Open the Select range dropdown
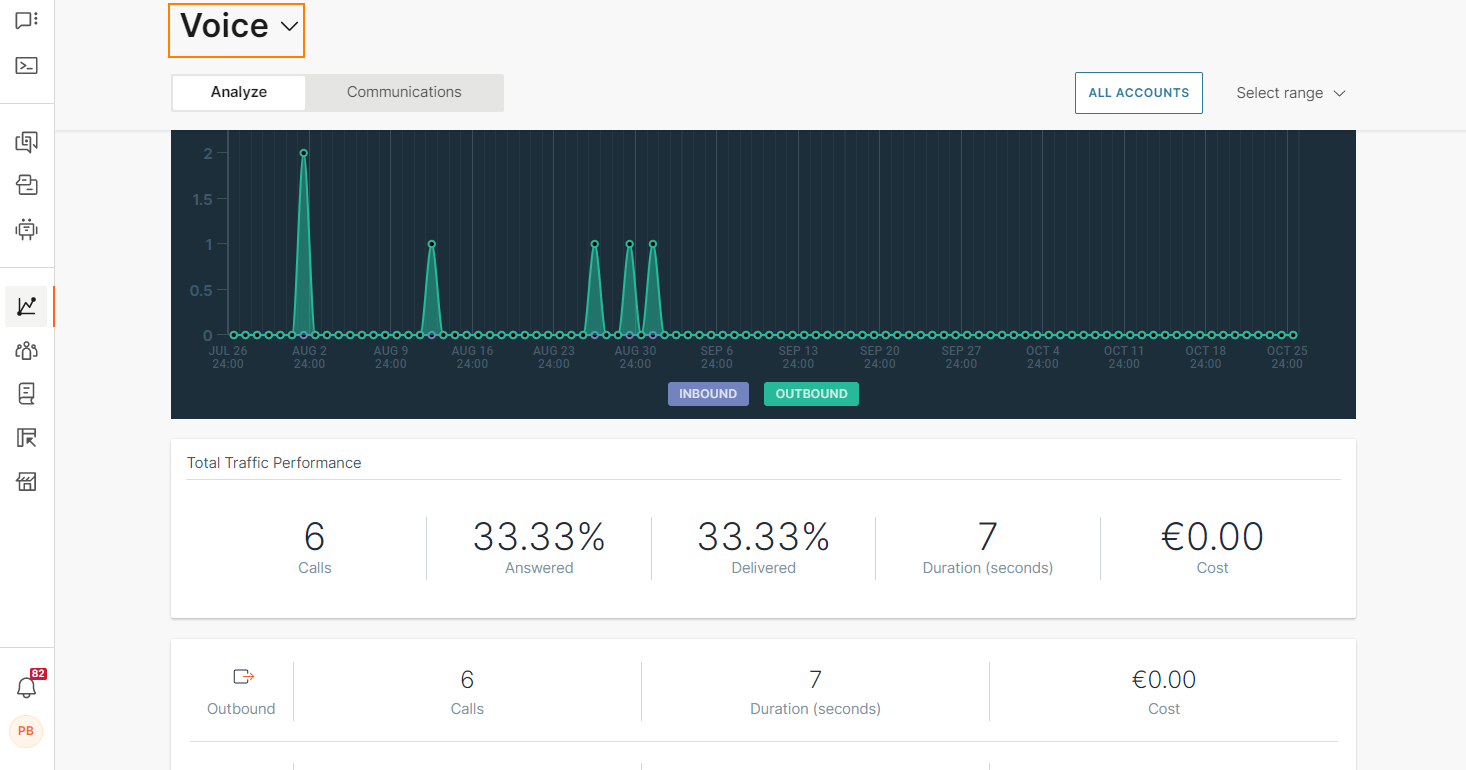This screenshot has width=1466, height=770. [x=1290, y=93]
